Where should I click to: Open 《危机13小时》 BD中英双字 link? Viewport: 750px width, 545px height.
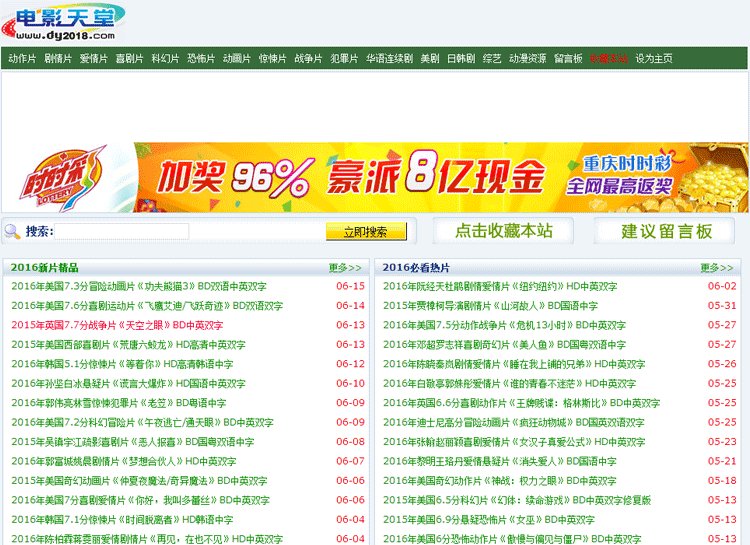[504, 325]
